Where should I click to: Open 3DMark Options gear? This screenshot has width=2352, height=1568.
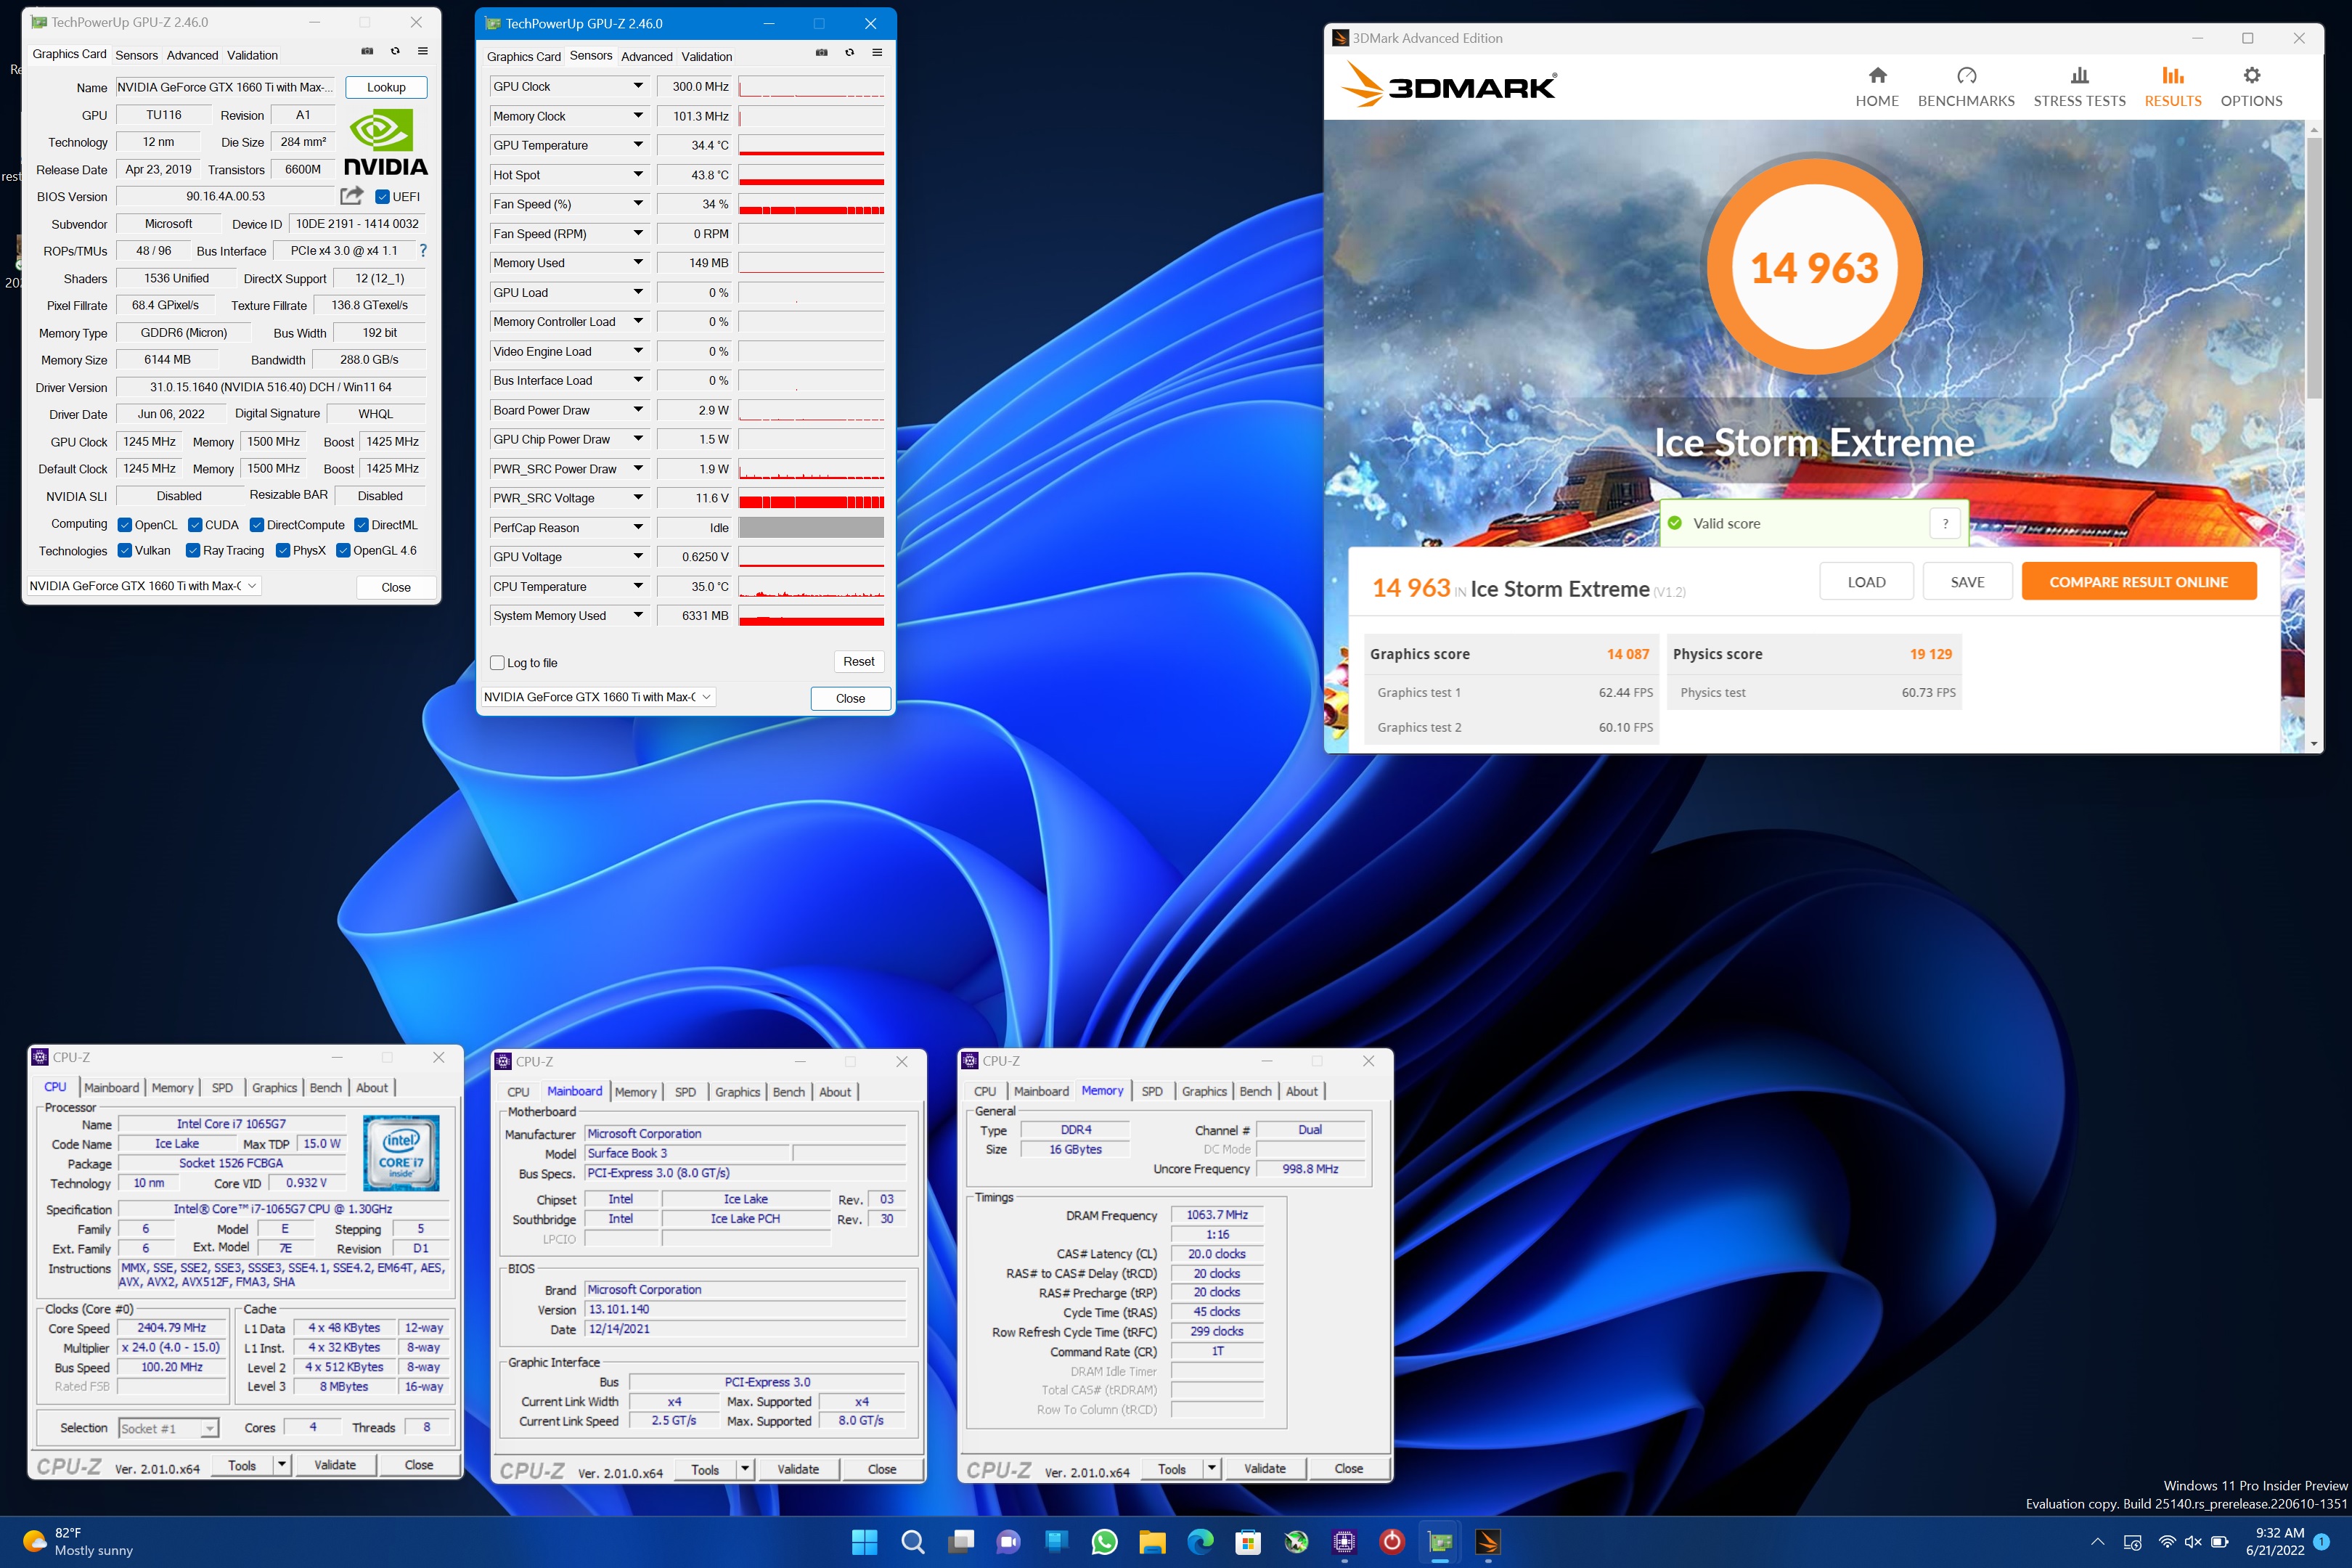tap(2251, 87)
